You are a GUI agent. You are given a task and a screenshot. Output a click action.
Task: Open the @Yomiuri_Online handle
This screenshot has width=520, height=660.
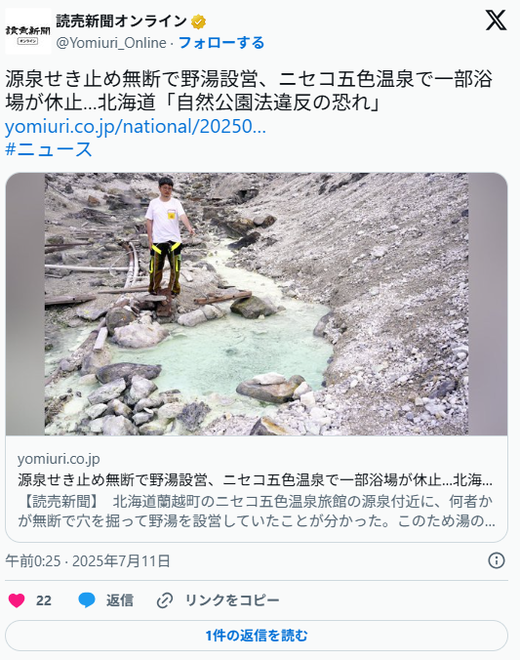click(111, 43)
